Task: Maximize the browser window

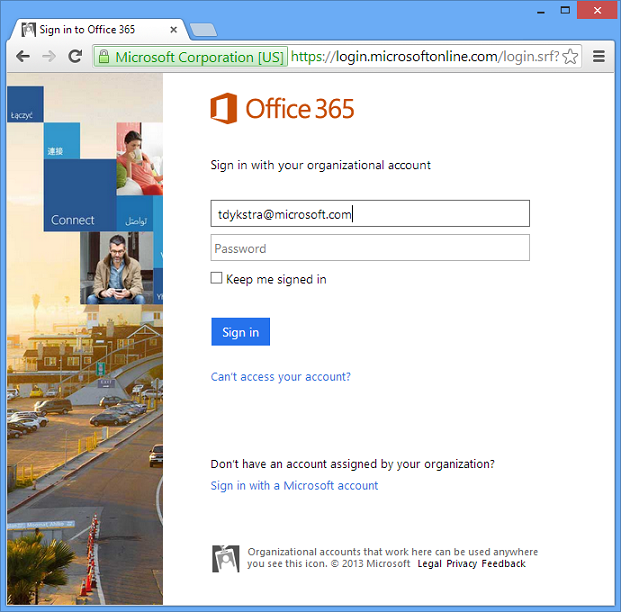Action: (565, 10)
